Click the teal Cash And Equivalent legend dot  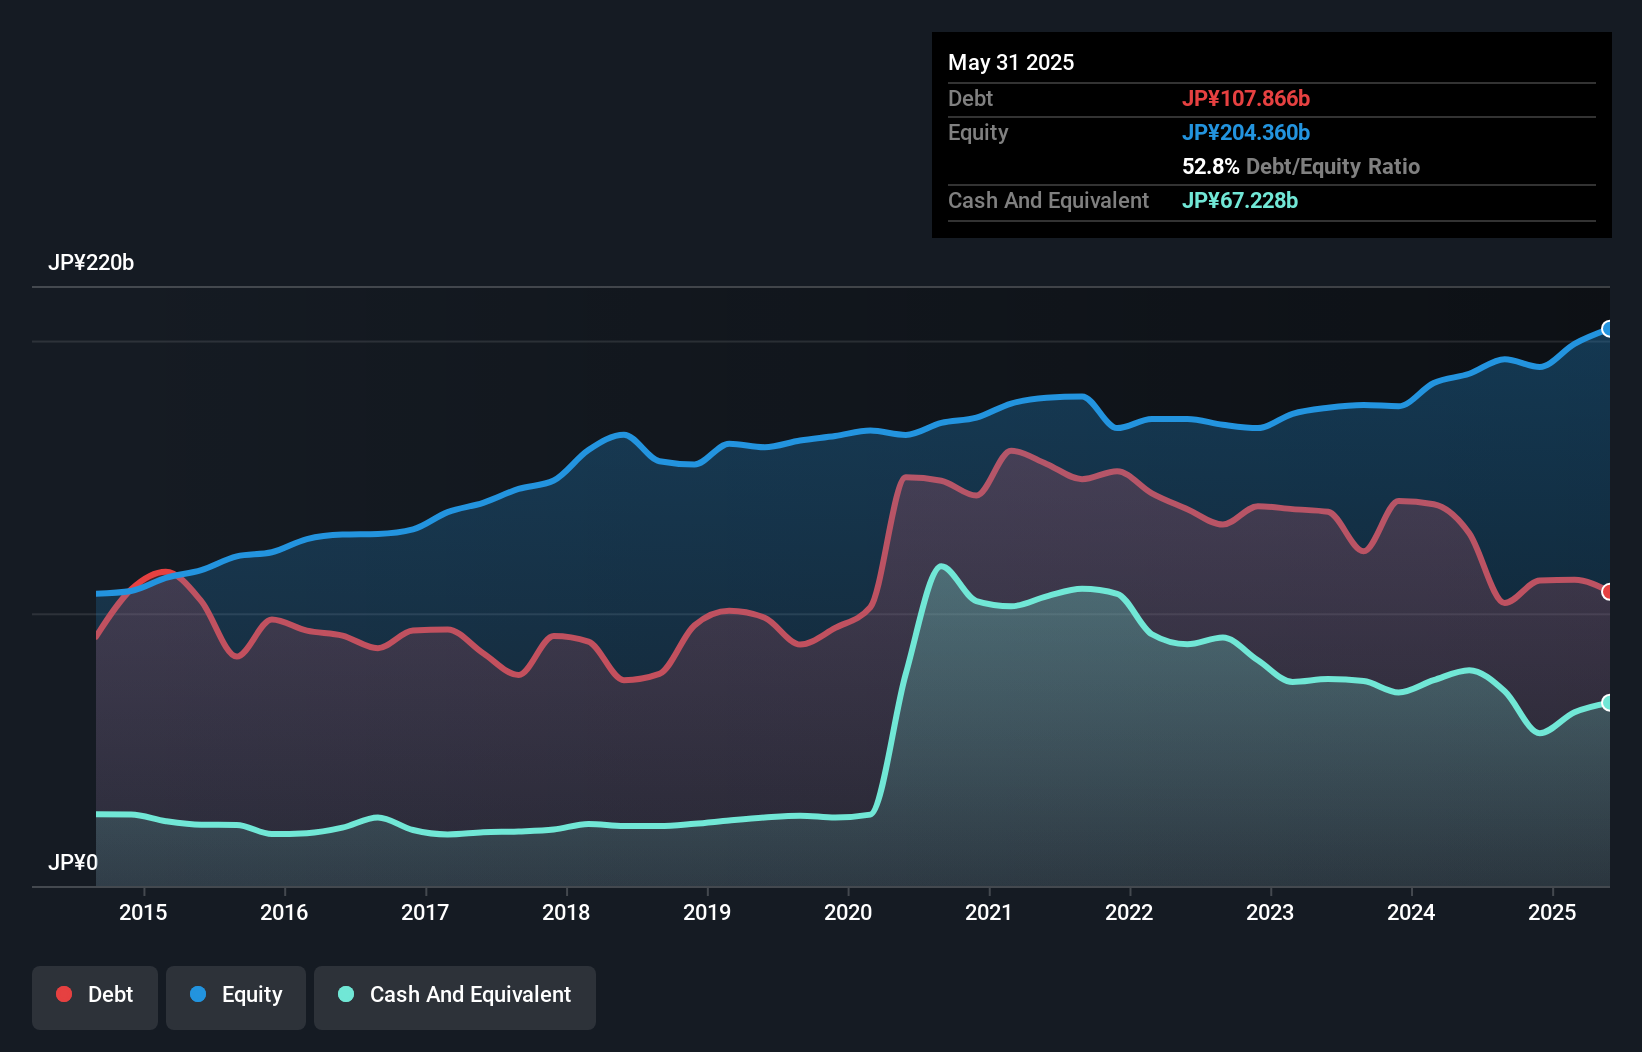[x=345, y=994]
